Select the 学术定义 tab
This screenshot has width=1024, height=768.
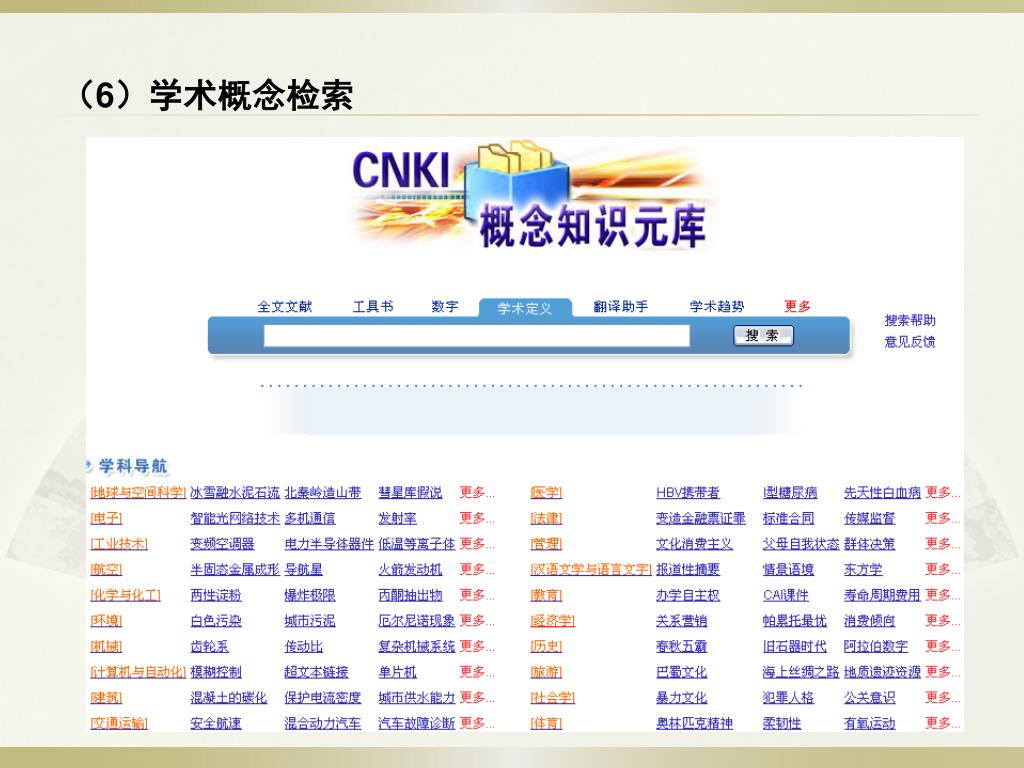coord(525,308)
